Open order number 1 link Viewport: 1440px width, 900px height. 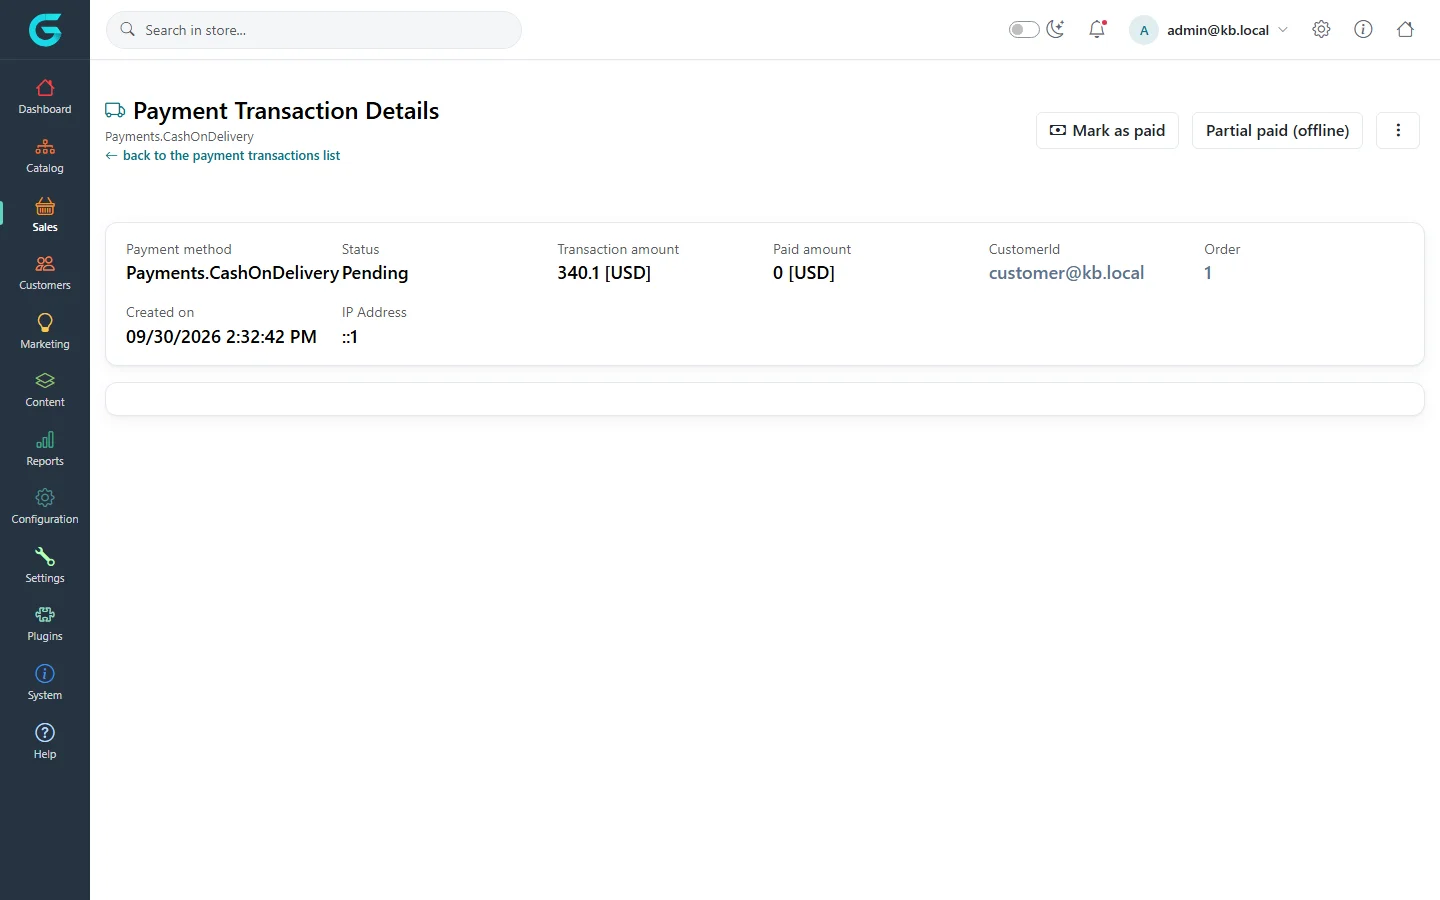[x=1208, y=273]
